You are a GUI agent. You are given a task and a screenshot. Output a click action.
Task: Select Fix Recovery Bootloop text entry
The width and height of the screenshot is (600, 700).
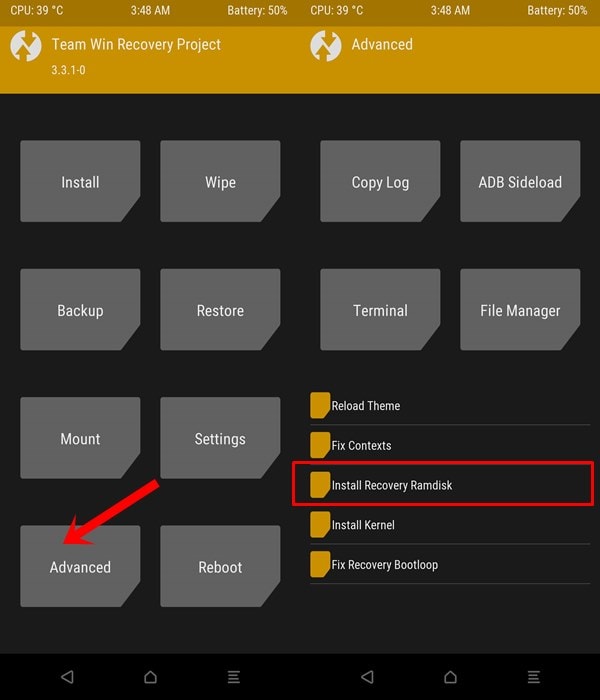pyautogui.click(x=385, y=565)
